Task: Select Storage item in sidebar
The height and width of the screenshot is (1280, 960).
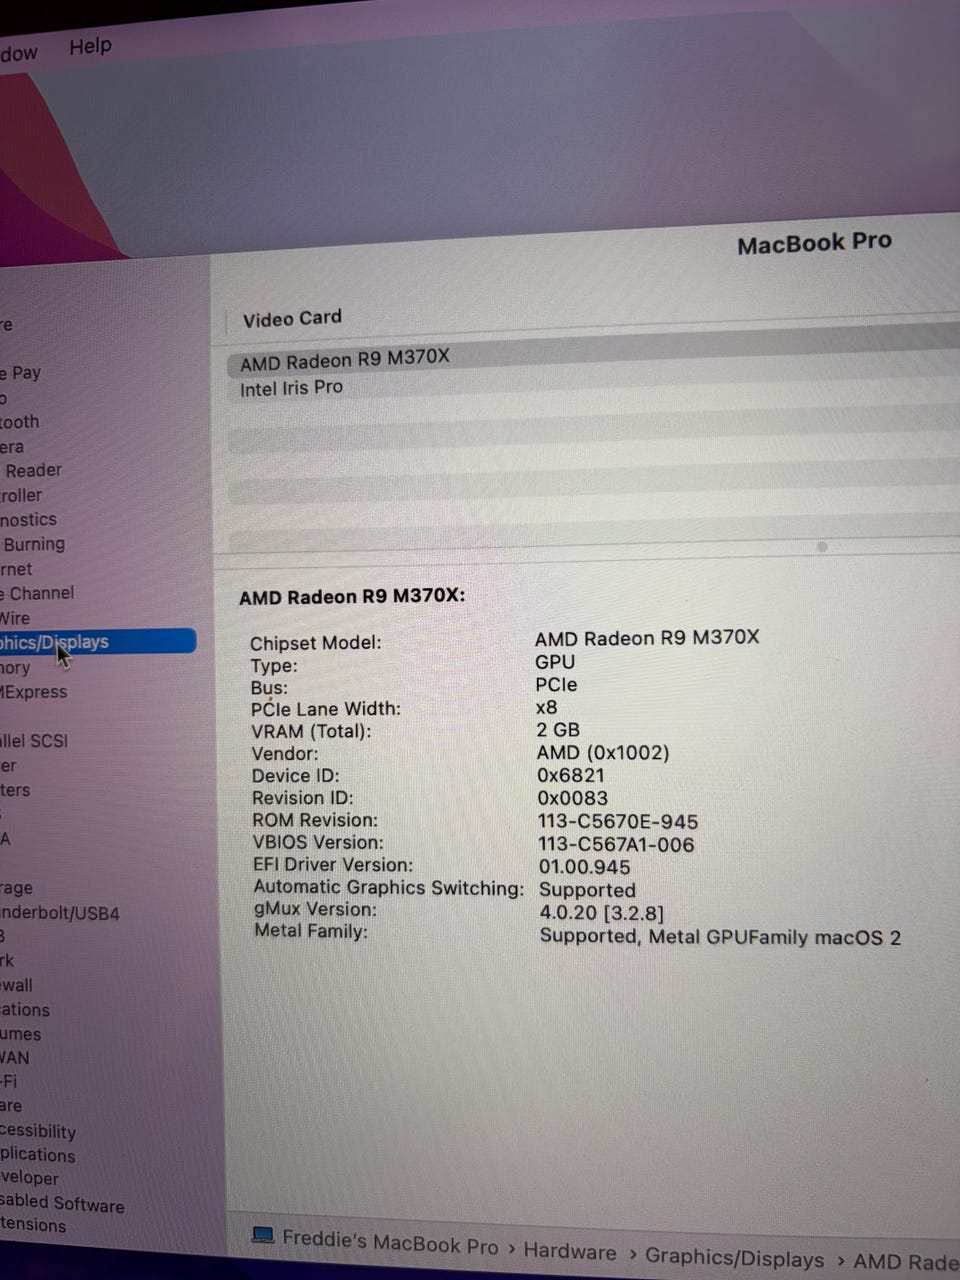Action: 16,888
